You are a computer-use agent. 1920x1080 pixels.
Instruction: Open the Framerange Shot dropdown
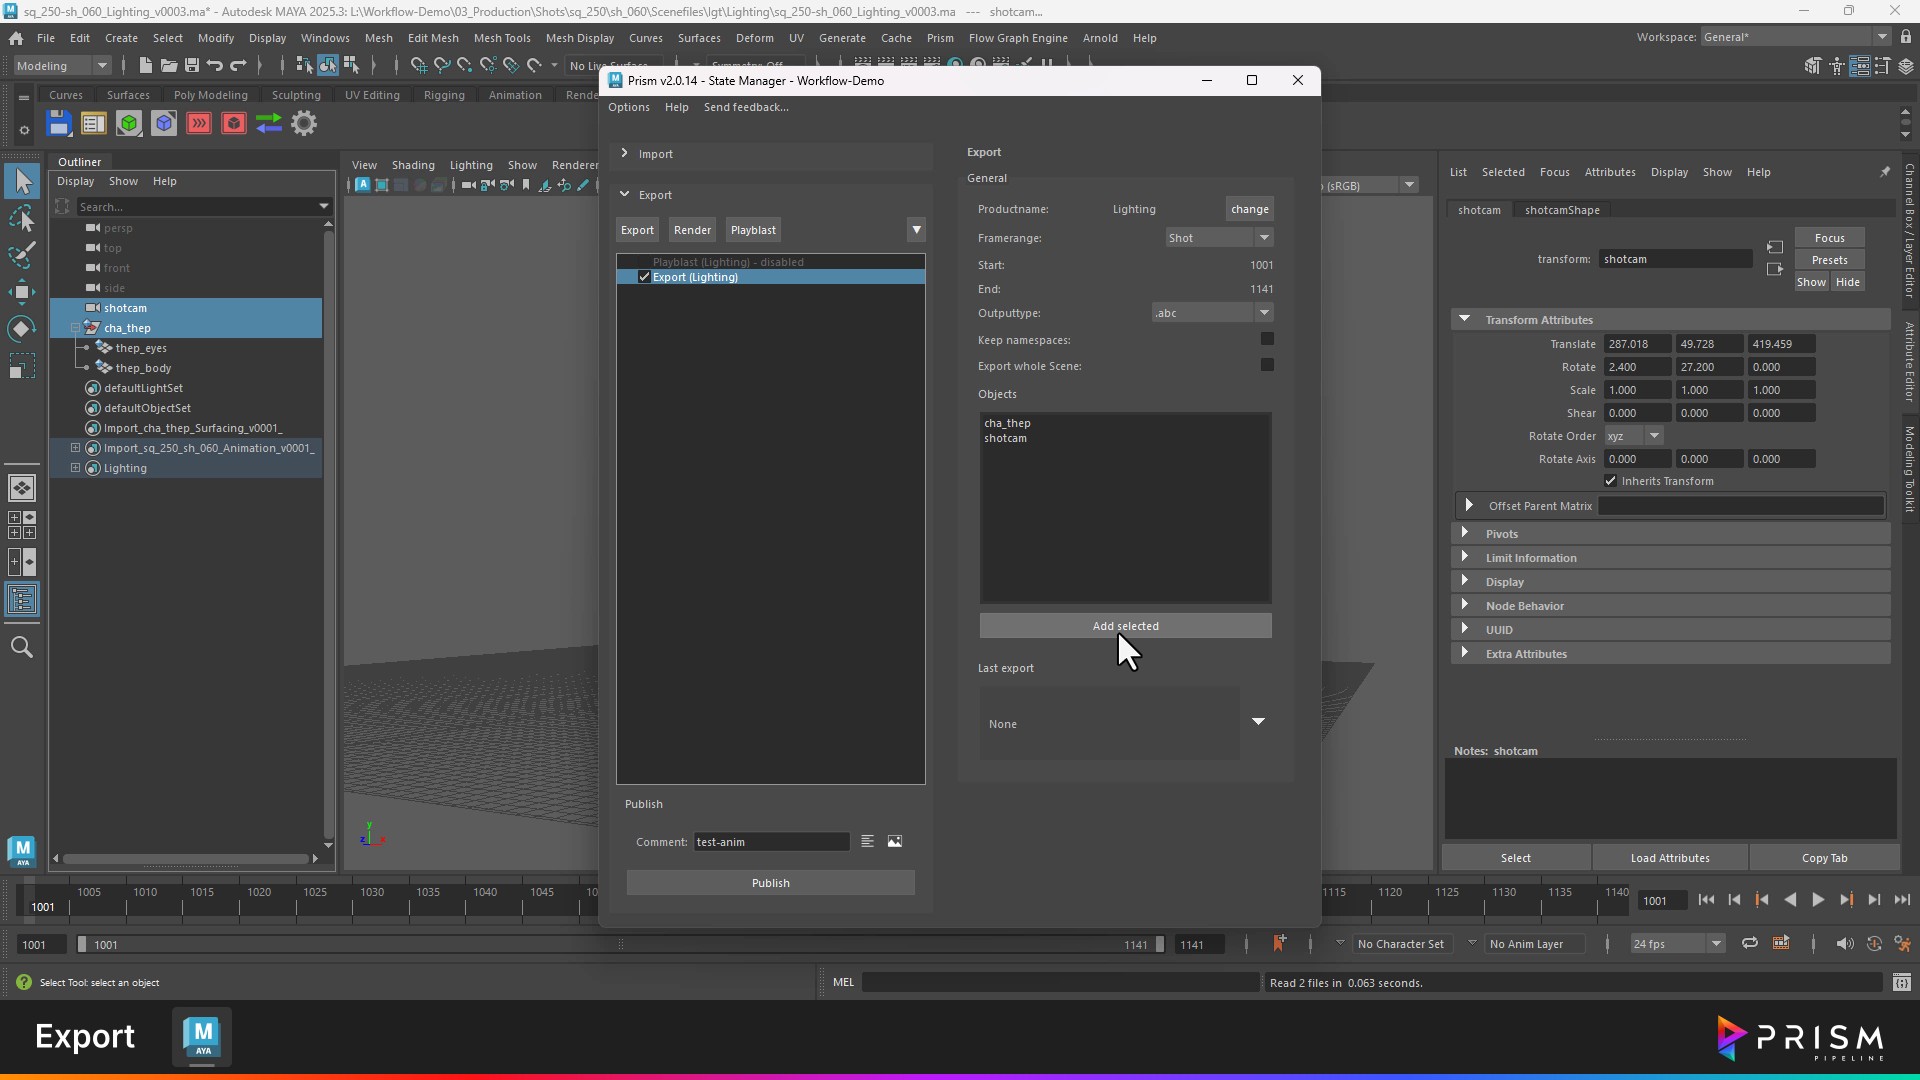(x=1219, y=238)
